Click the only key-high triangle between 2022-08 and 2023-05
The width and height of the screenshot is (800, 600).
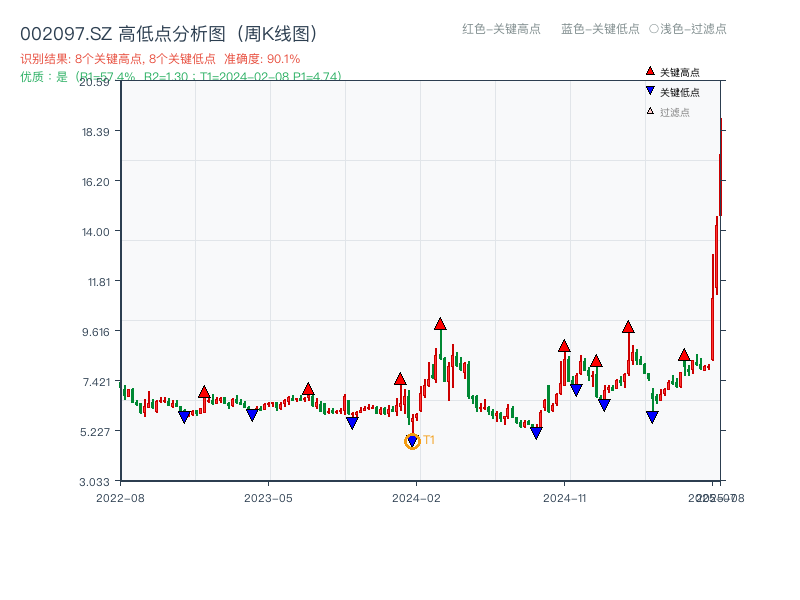204,392
